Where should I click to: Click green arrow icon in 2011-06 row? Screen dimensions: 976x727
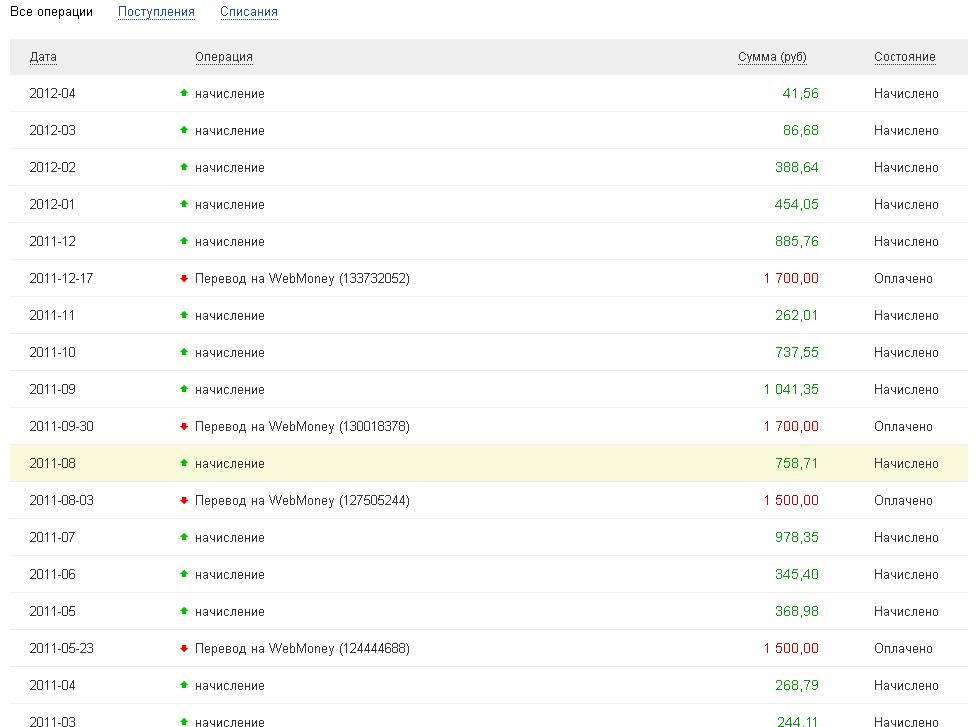point(183,575)
